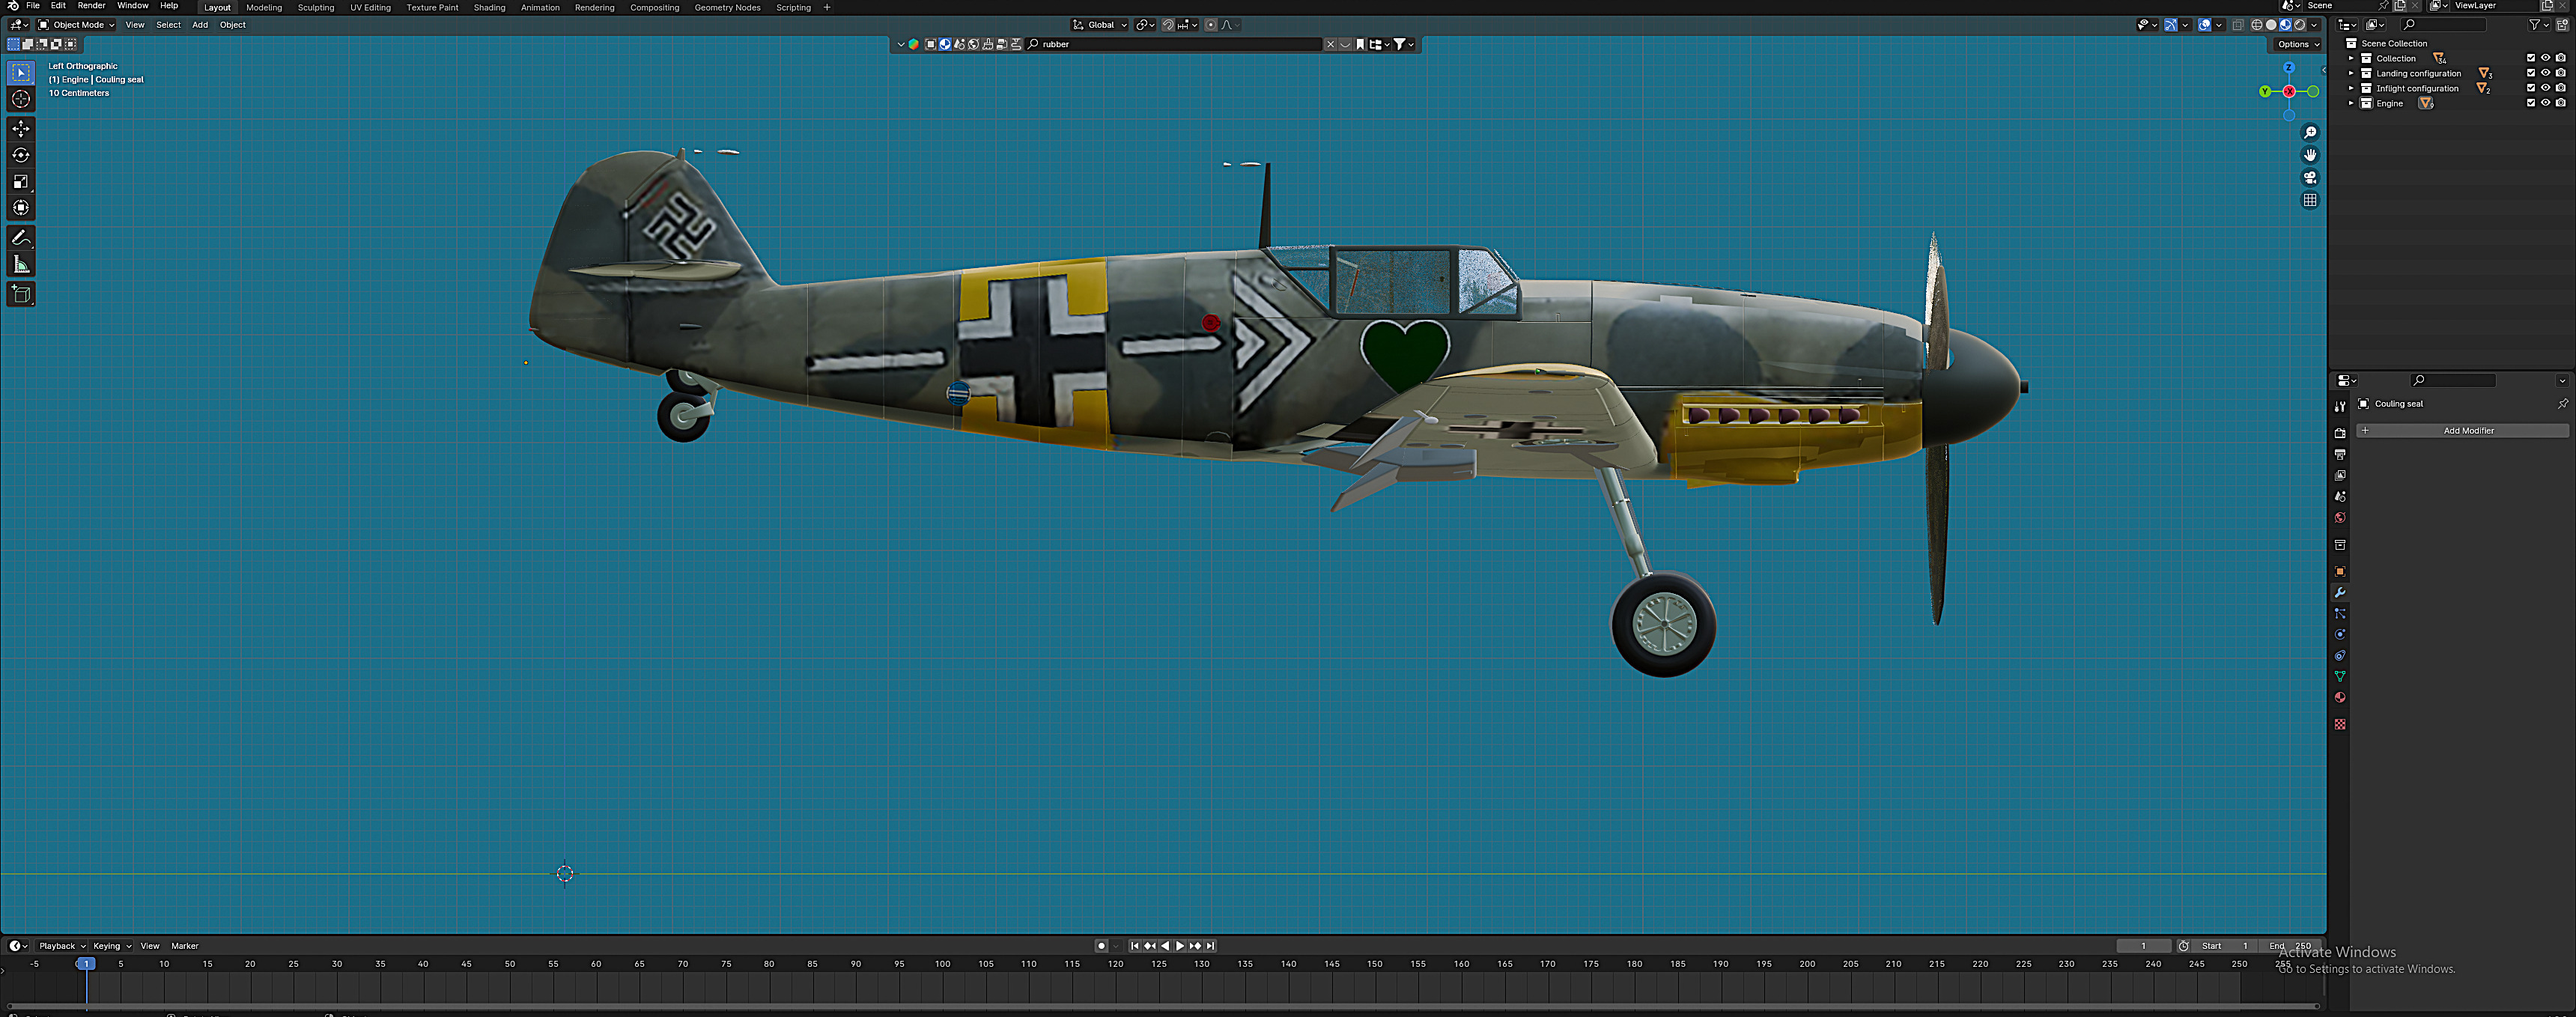Screen dimensions: 2576x1017
Task: Open the World properties tab
Action: 2340,518
